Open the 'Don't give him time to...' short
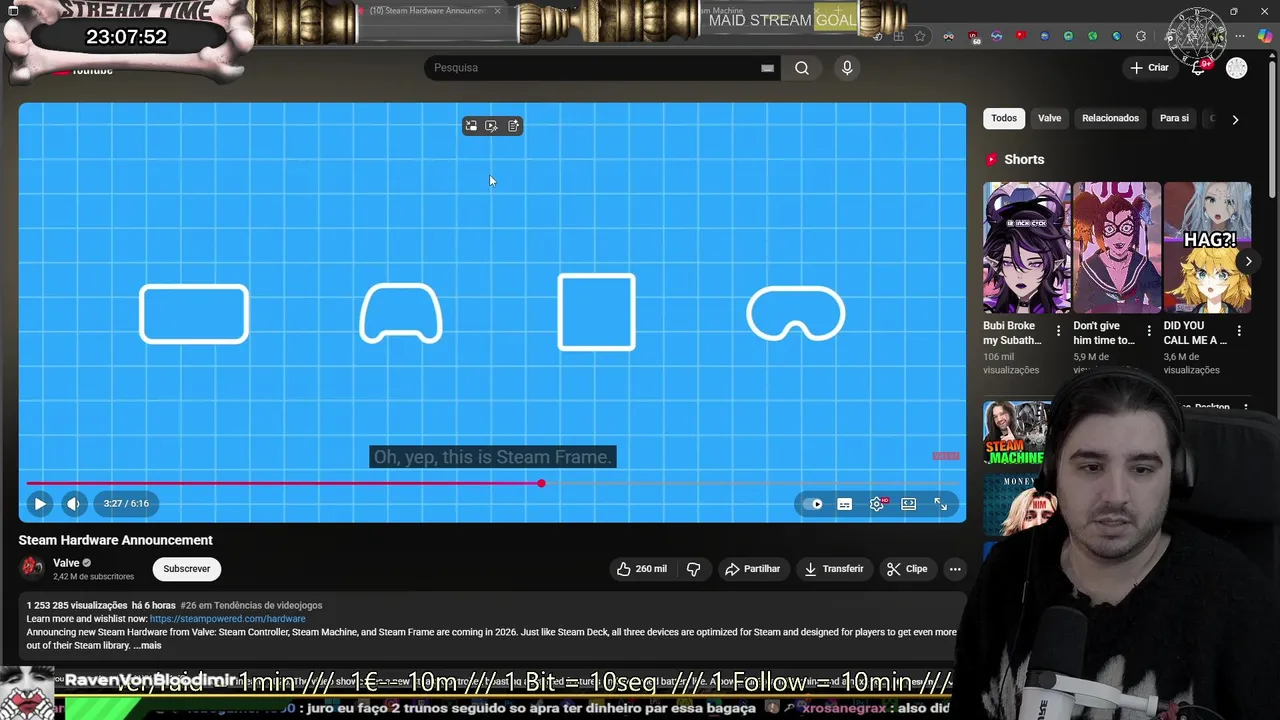 (1117, 247)
